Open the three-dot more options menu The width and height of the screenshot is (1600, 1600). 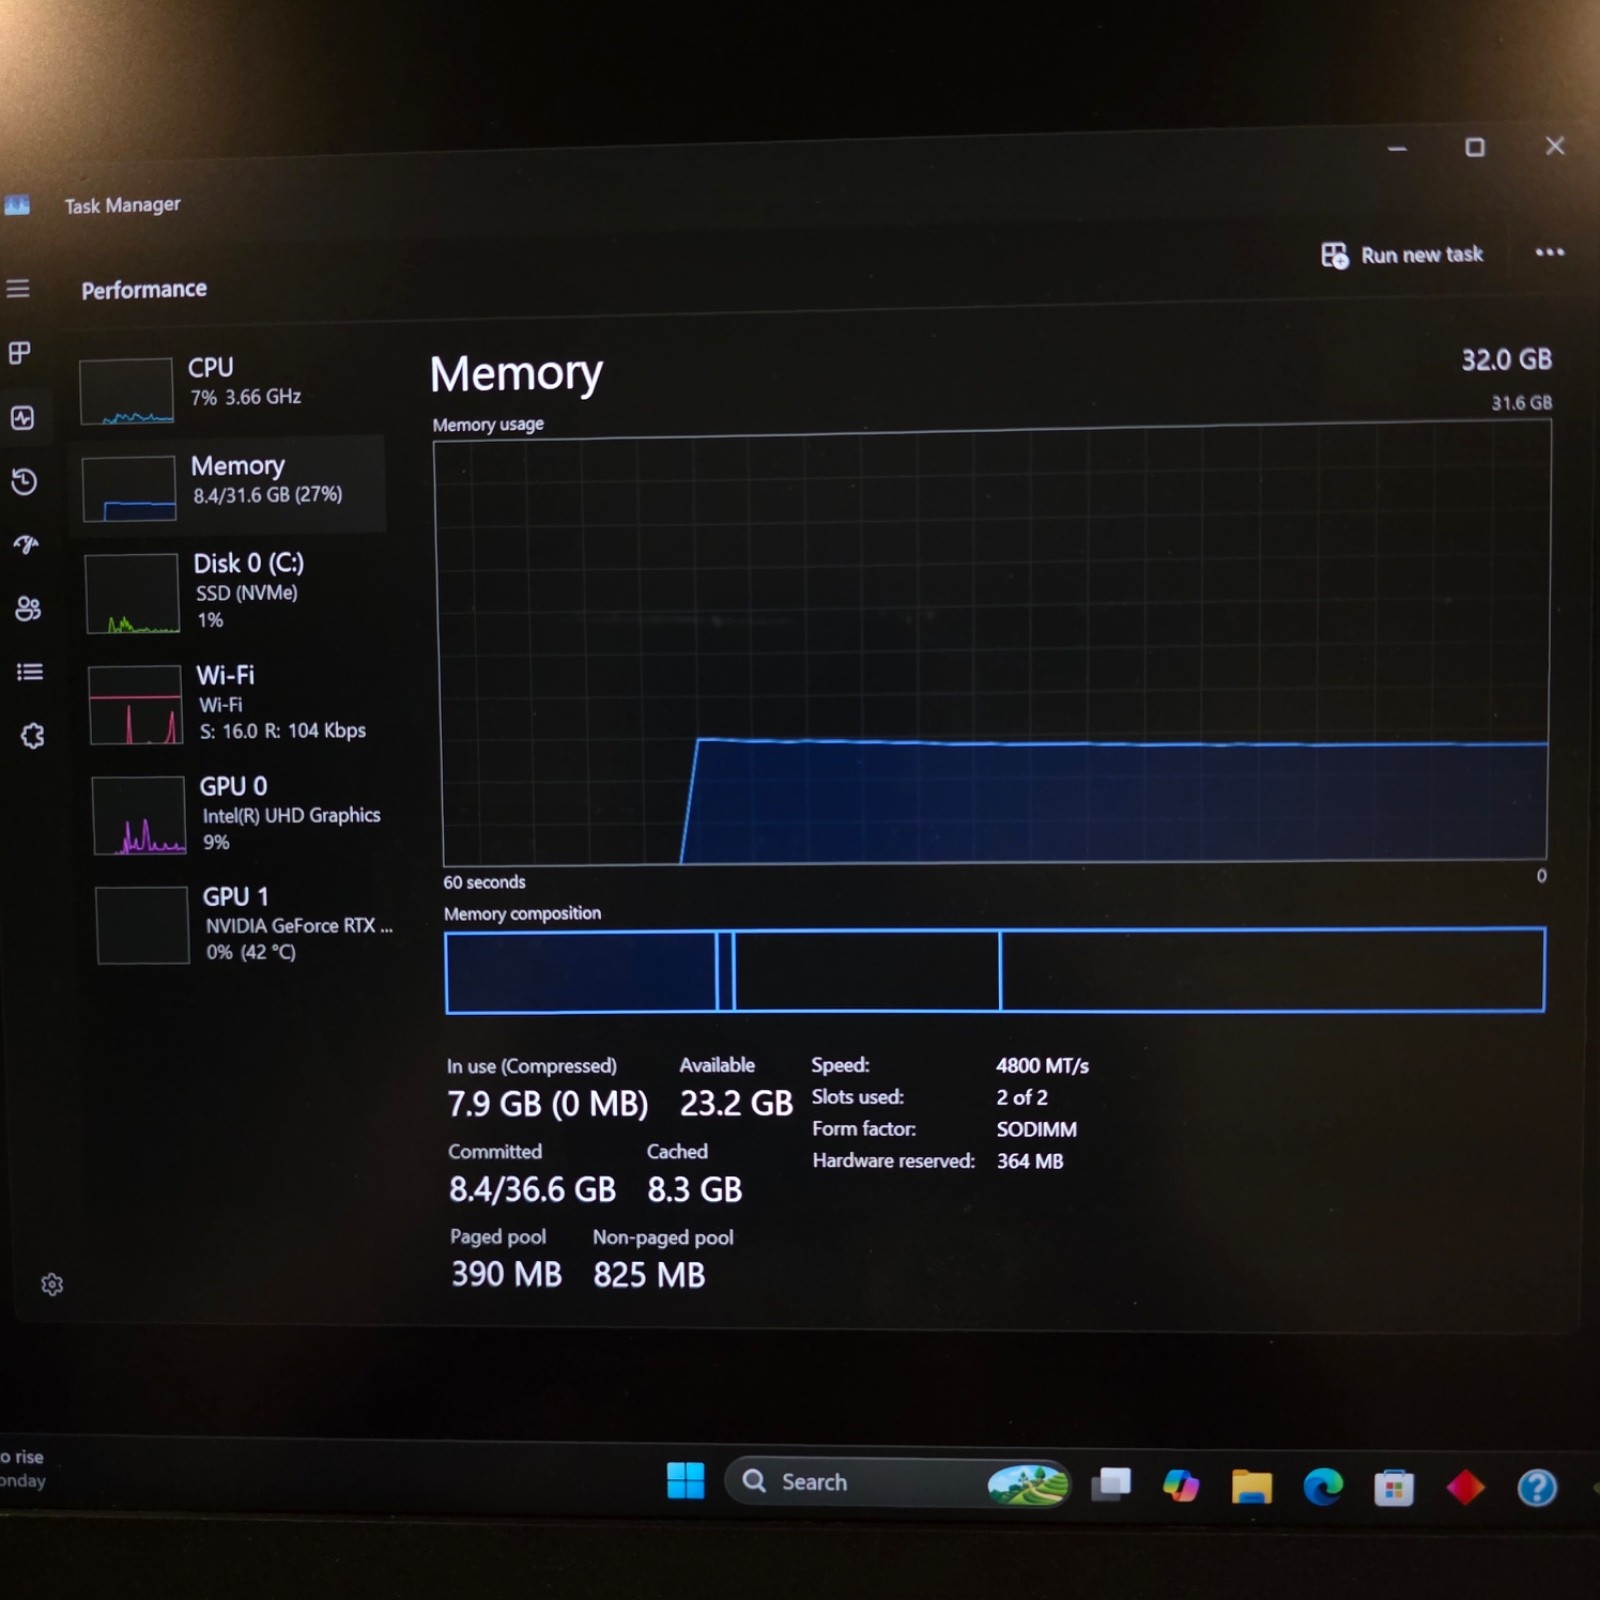pyautogui.click(x=1549, y=252)
